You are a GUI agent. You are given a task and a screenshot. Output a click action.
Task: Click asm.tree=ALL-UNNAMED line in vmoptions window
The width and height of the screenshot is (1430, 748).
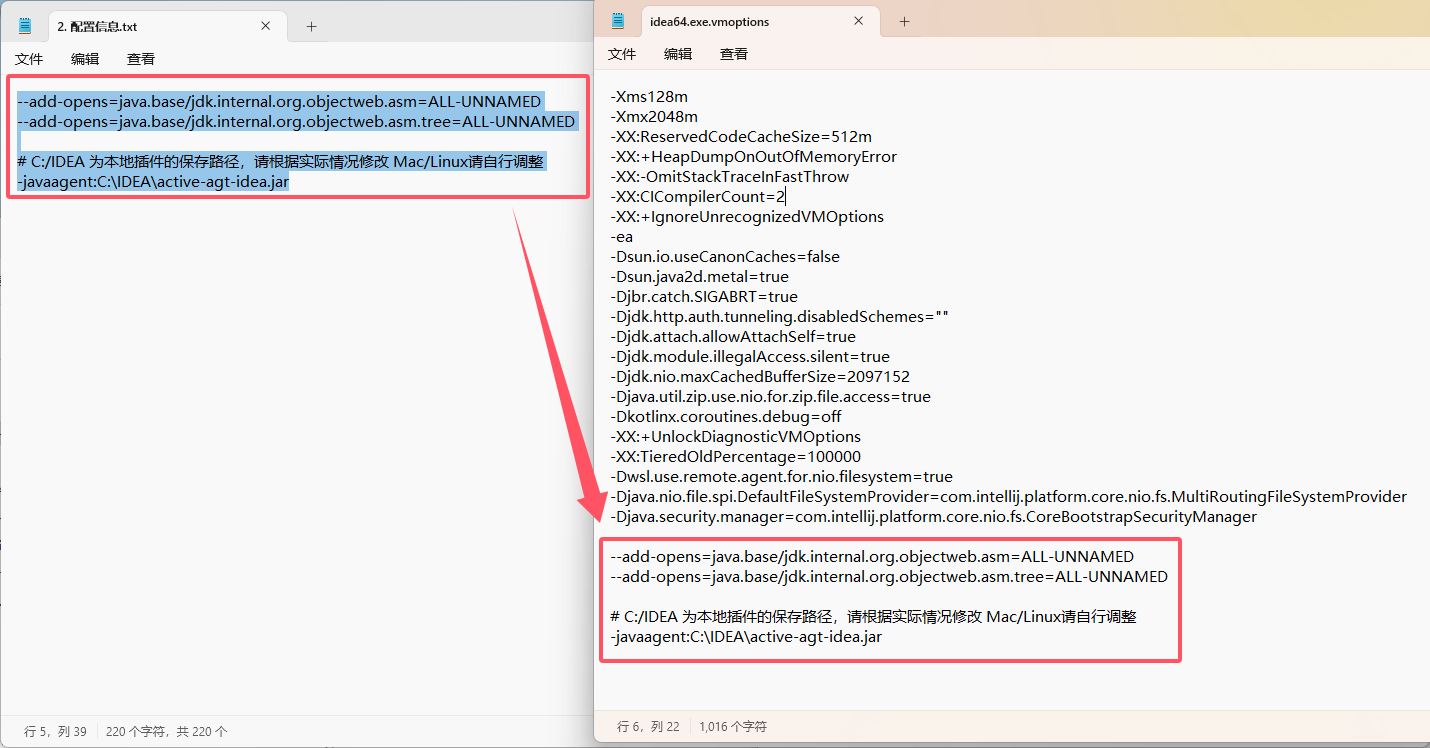[889, 577]
